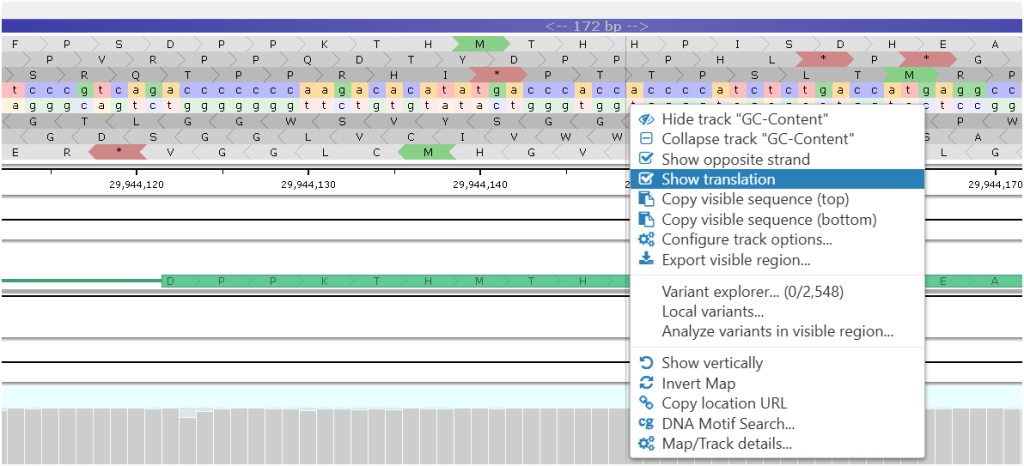This screenshot has height=466, width=1024.
Task: Click the gears icon for Configure track options
Action: [x=646, y=240]
